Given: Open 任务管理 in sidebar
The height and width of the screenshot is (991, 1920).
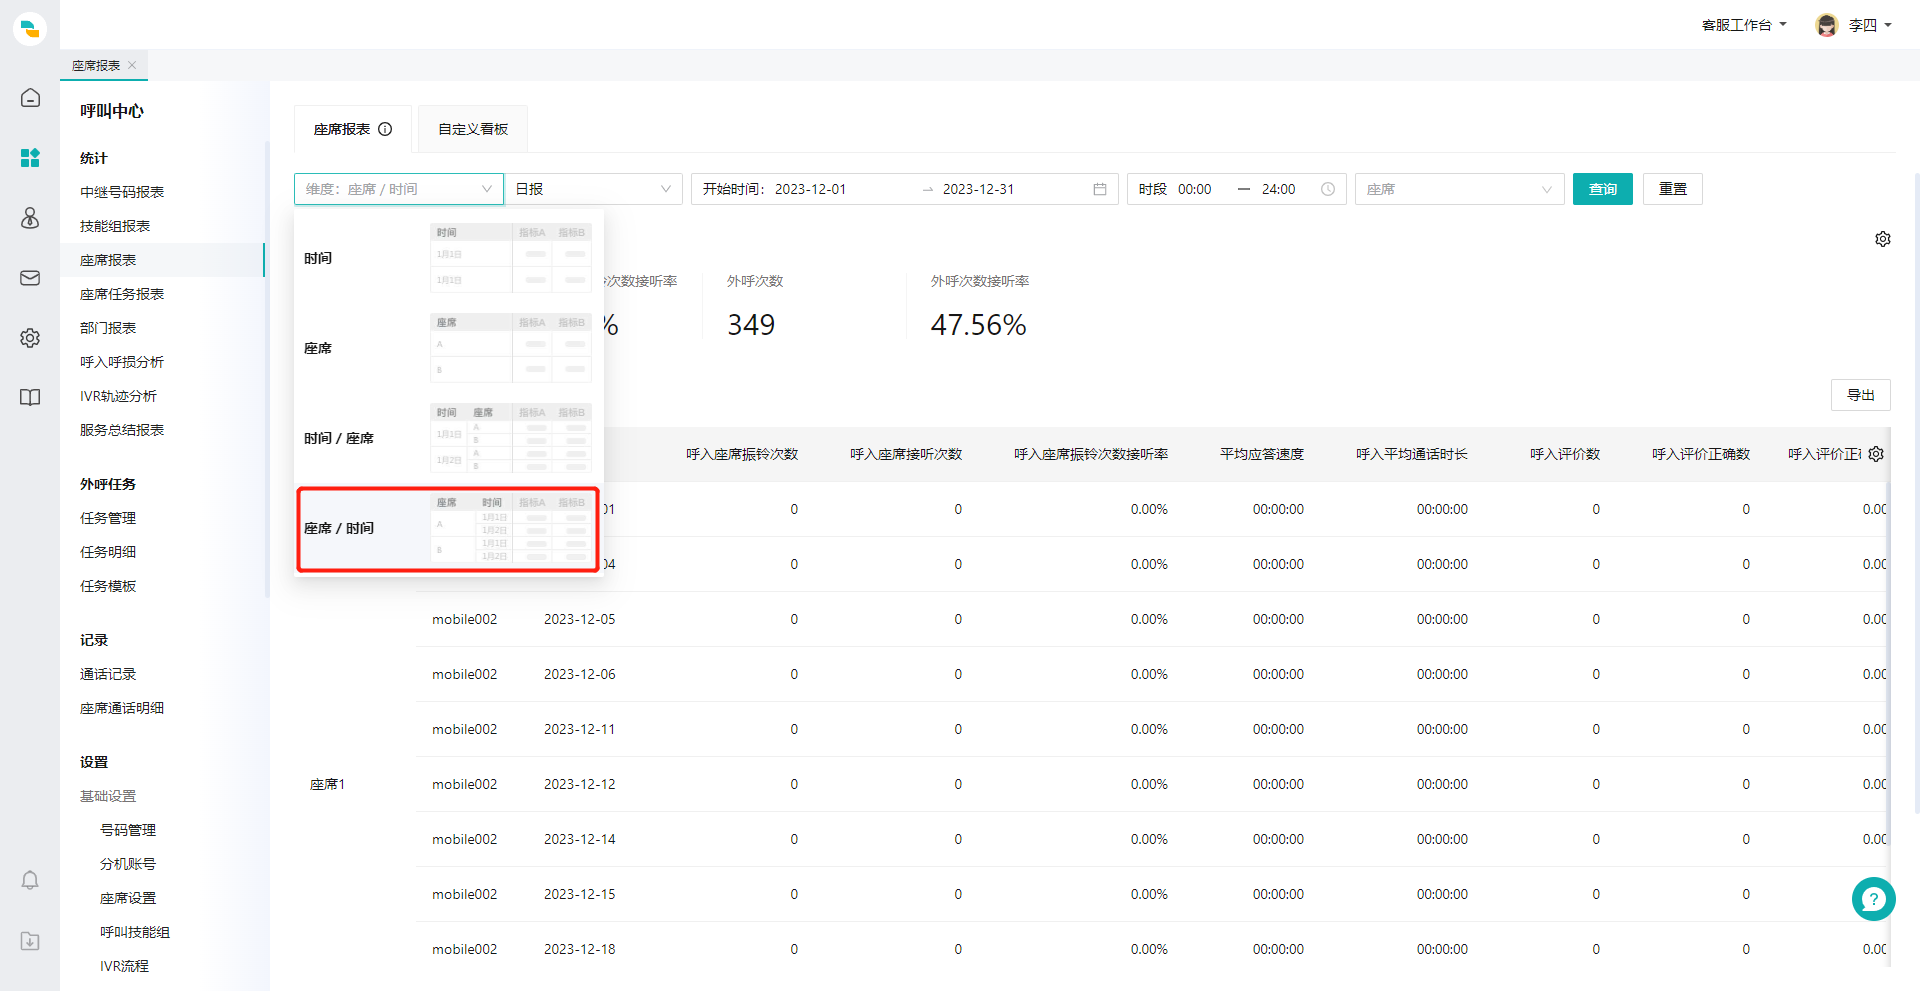Looking at the screenshot, I should 108,518.
